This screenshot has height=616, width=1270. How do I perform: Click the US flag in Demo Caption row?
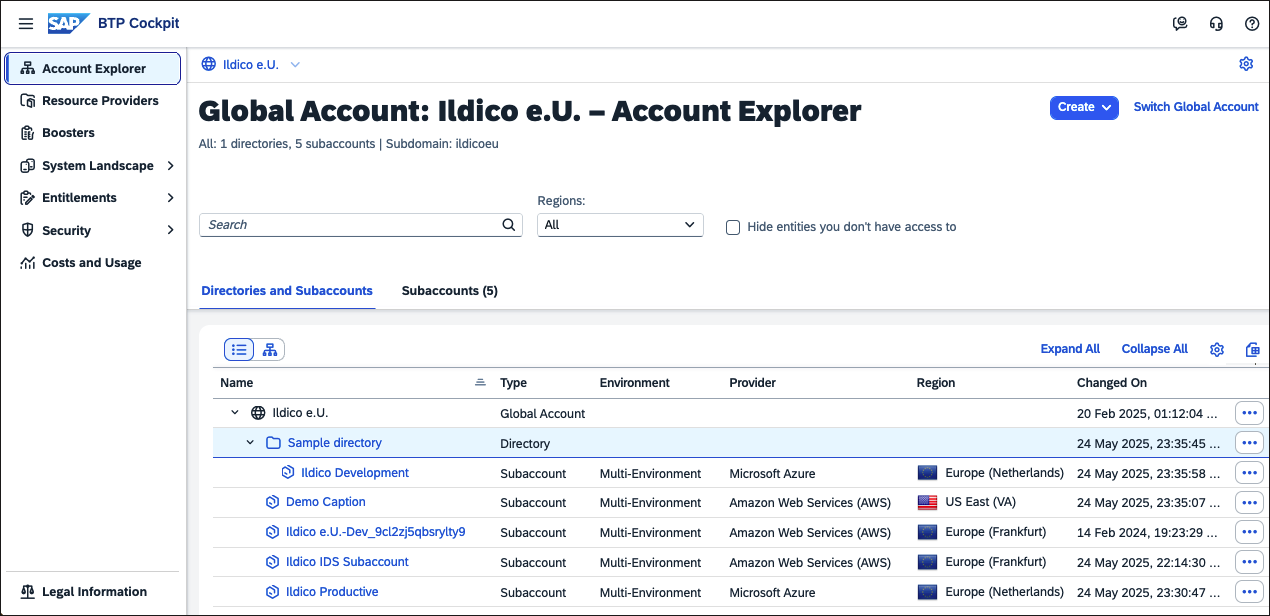tap(927, 502)
